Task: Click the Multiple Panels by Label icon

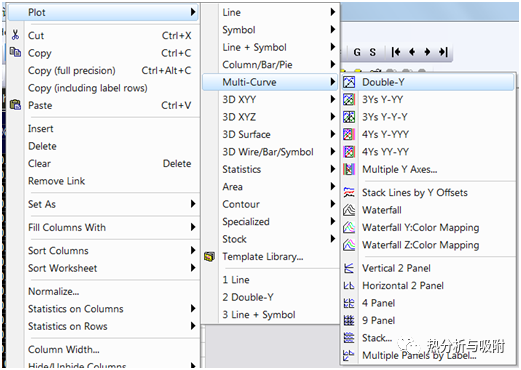Action: click(x=349, y=355)
